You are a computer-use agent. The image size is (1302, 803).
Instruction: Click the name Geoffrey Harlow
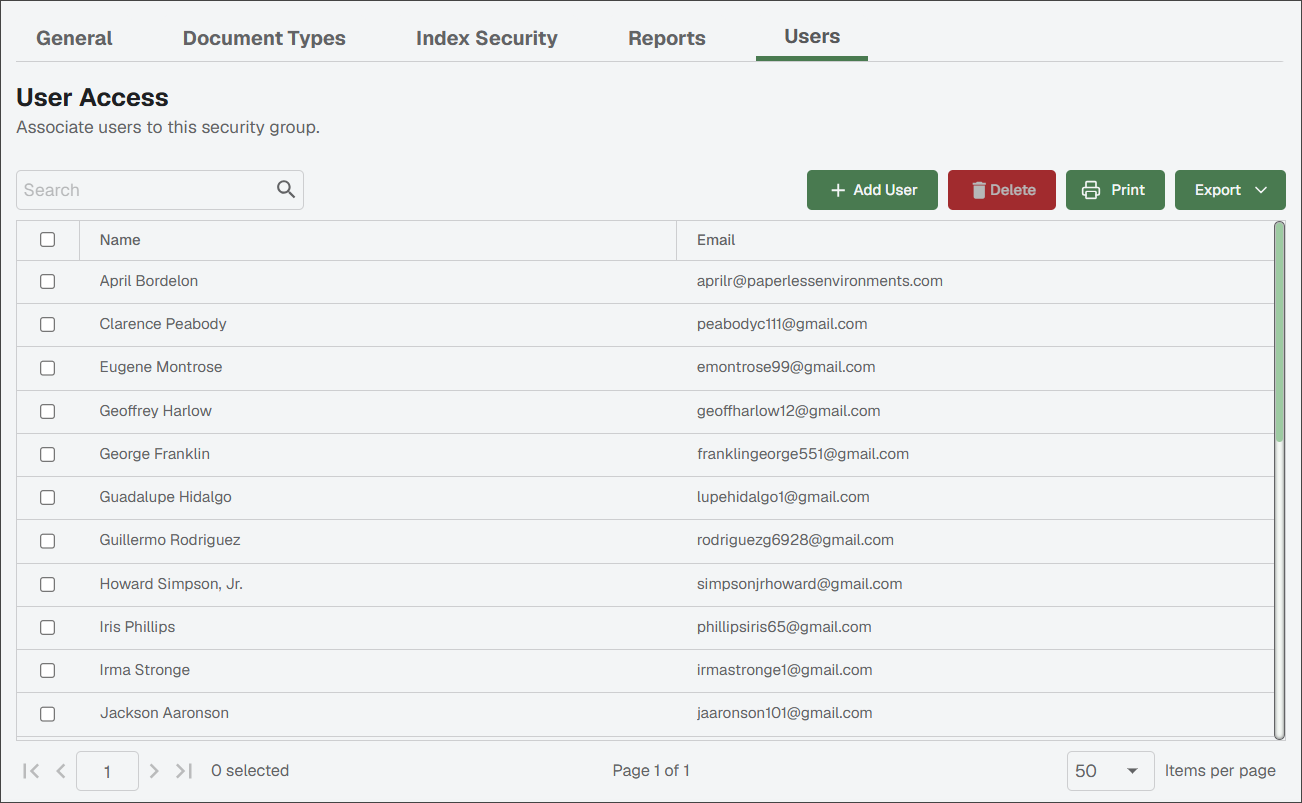pyautogui.click(x=156, y=411)
